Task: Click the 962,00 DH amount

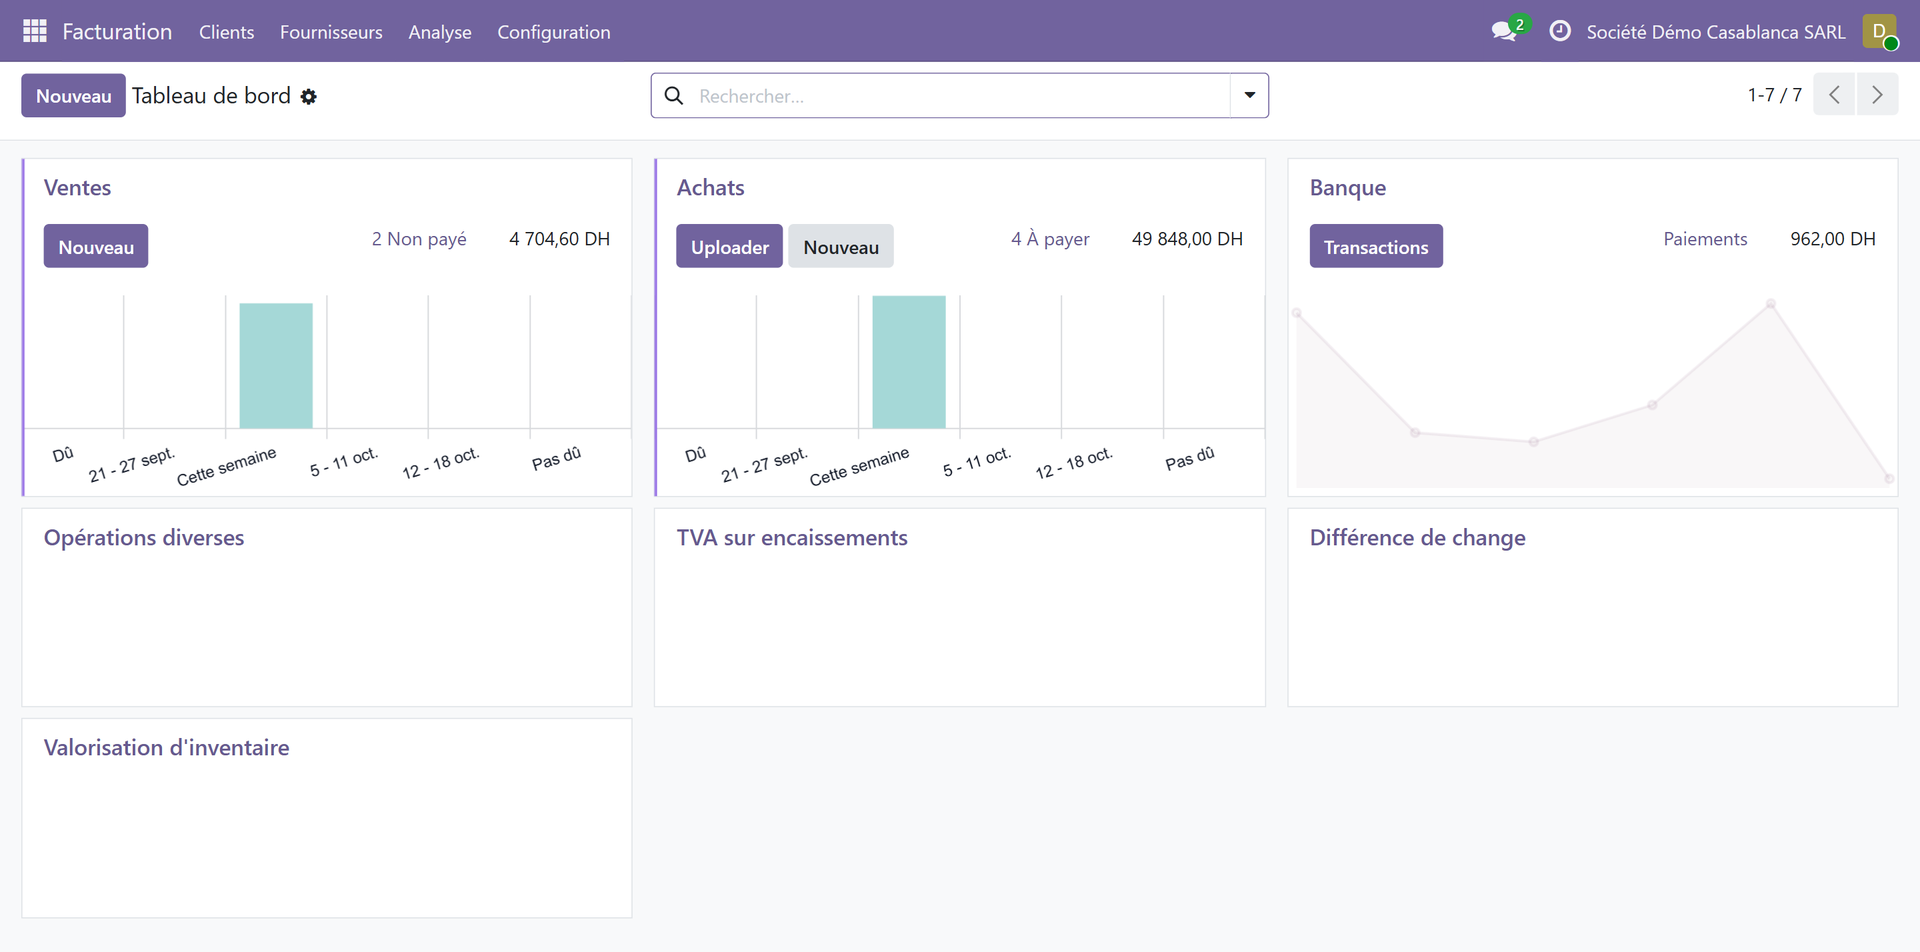Action: coord(1833,239)
